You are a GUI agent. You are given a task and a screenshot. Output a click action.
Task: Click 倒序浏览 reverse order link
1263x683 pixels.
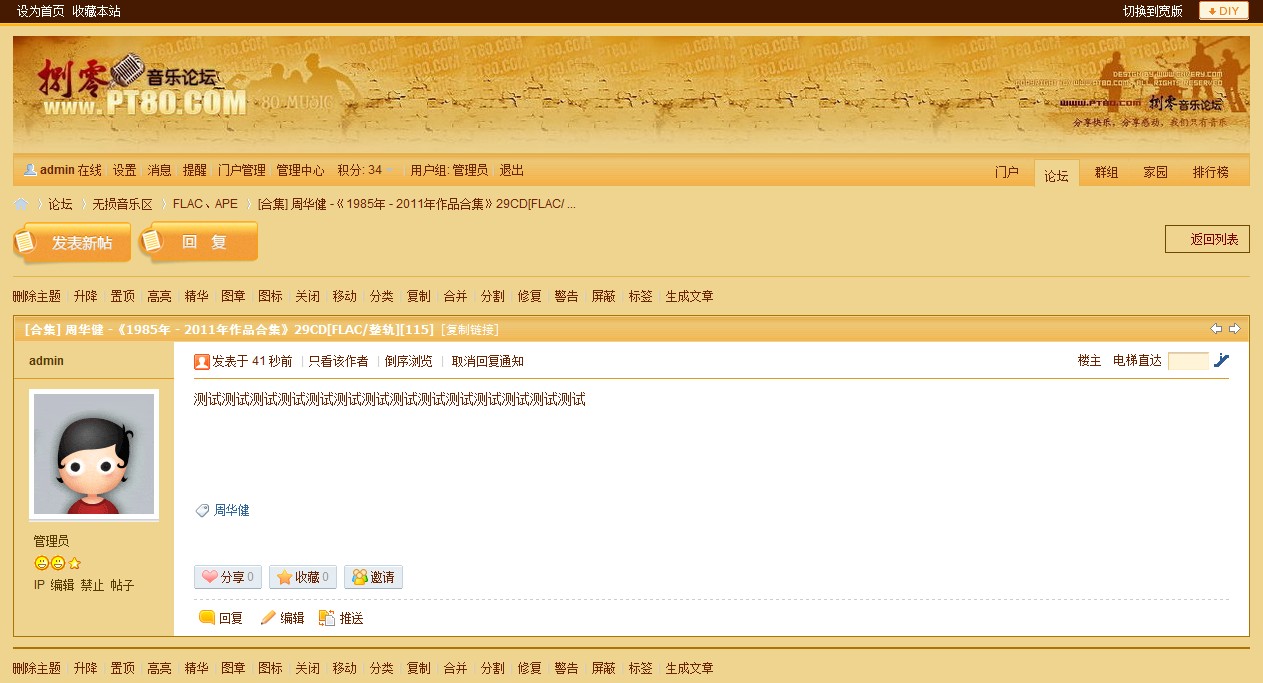409,362
